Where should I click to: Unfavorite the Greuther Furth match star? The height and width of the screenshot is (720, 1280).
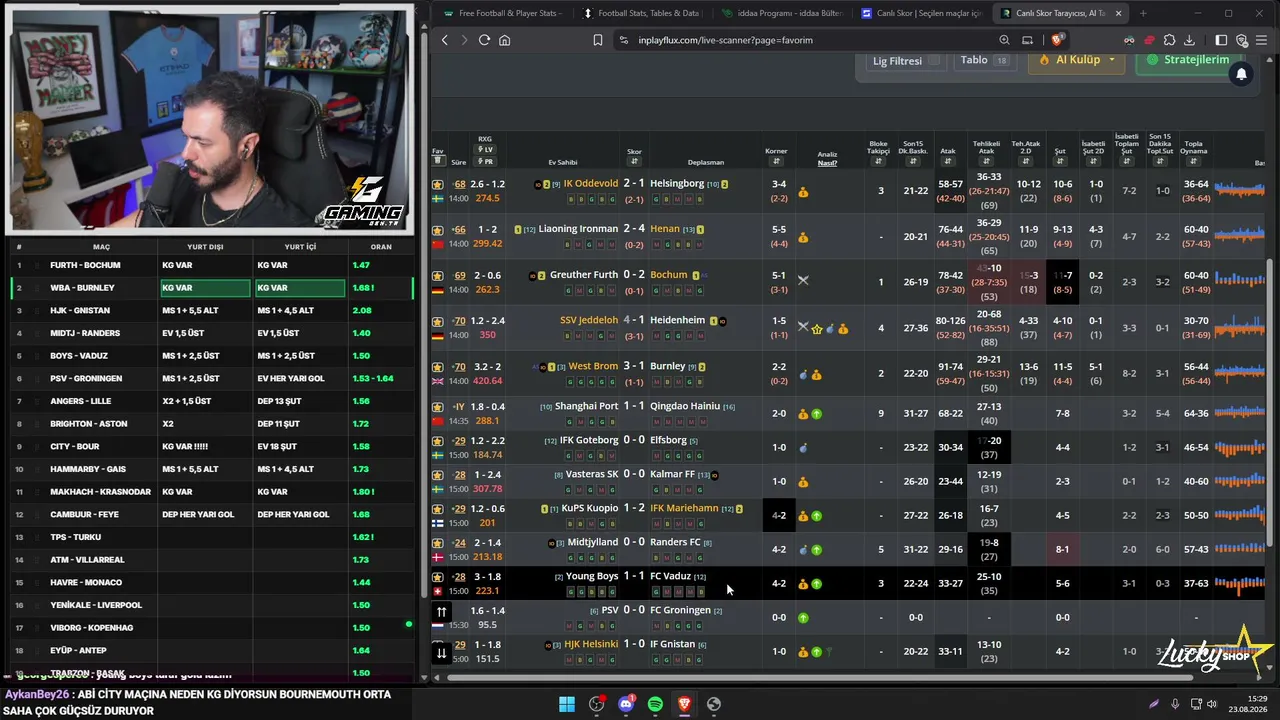tap(437, 275)
